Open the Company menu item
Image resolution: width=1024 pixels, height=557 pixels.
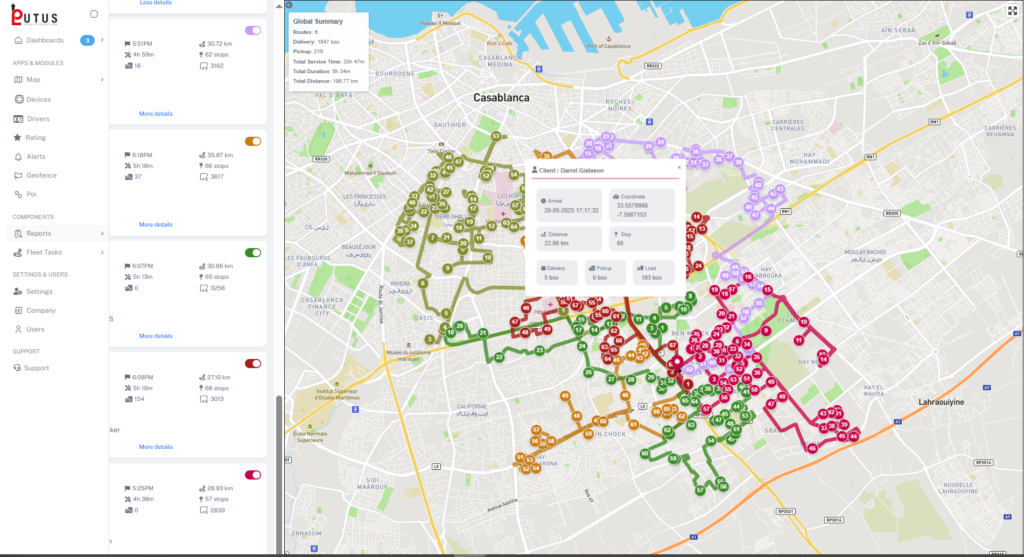tap(41, 311)
